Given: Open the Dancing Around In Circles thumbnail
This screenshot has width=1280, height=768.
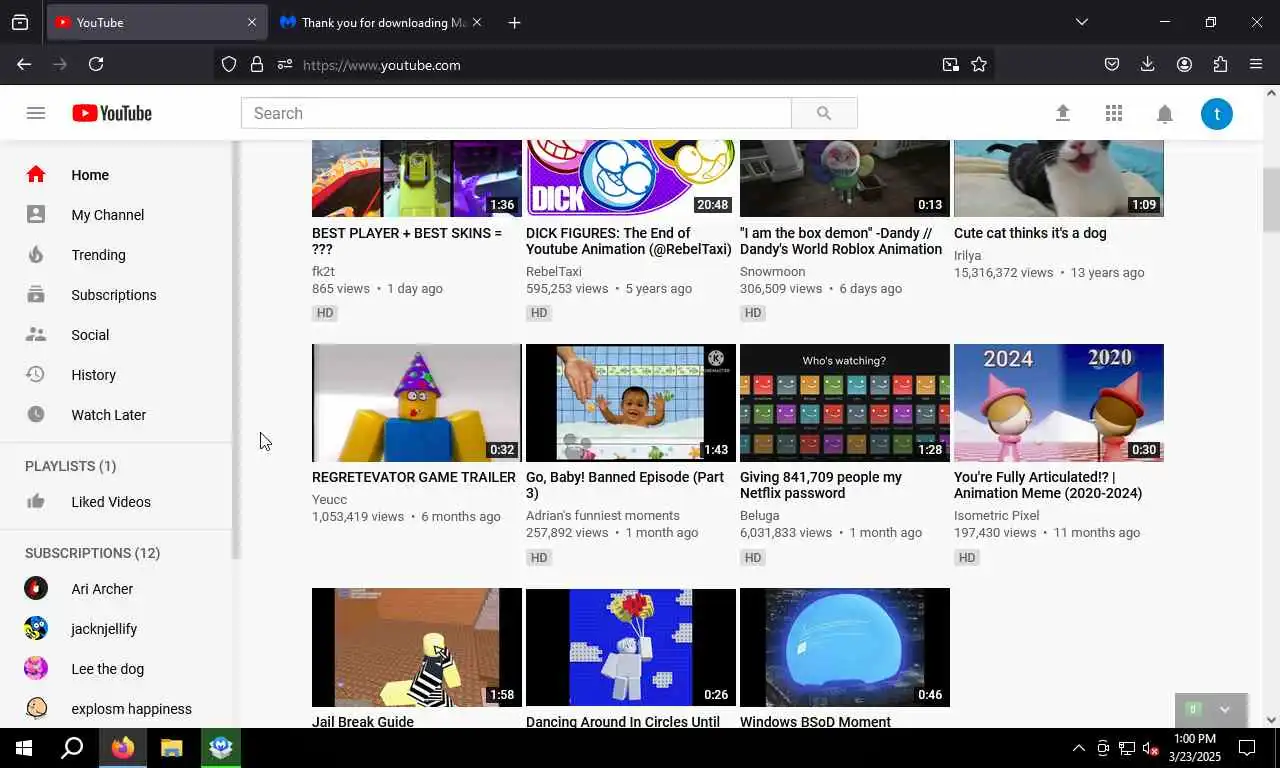Looking at the screenshot, I should (631, 647).
